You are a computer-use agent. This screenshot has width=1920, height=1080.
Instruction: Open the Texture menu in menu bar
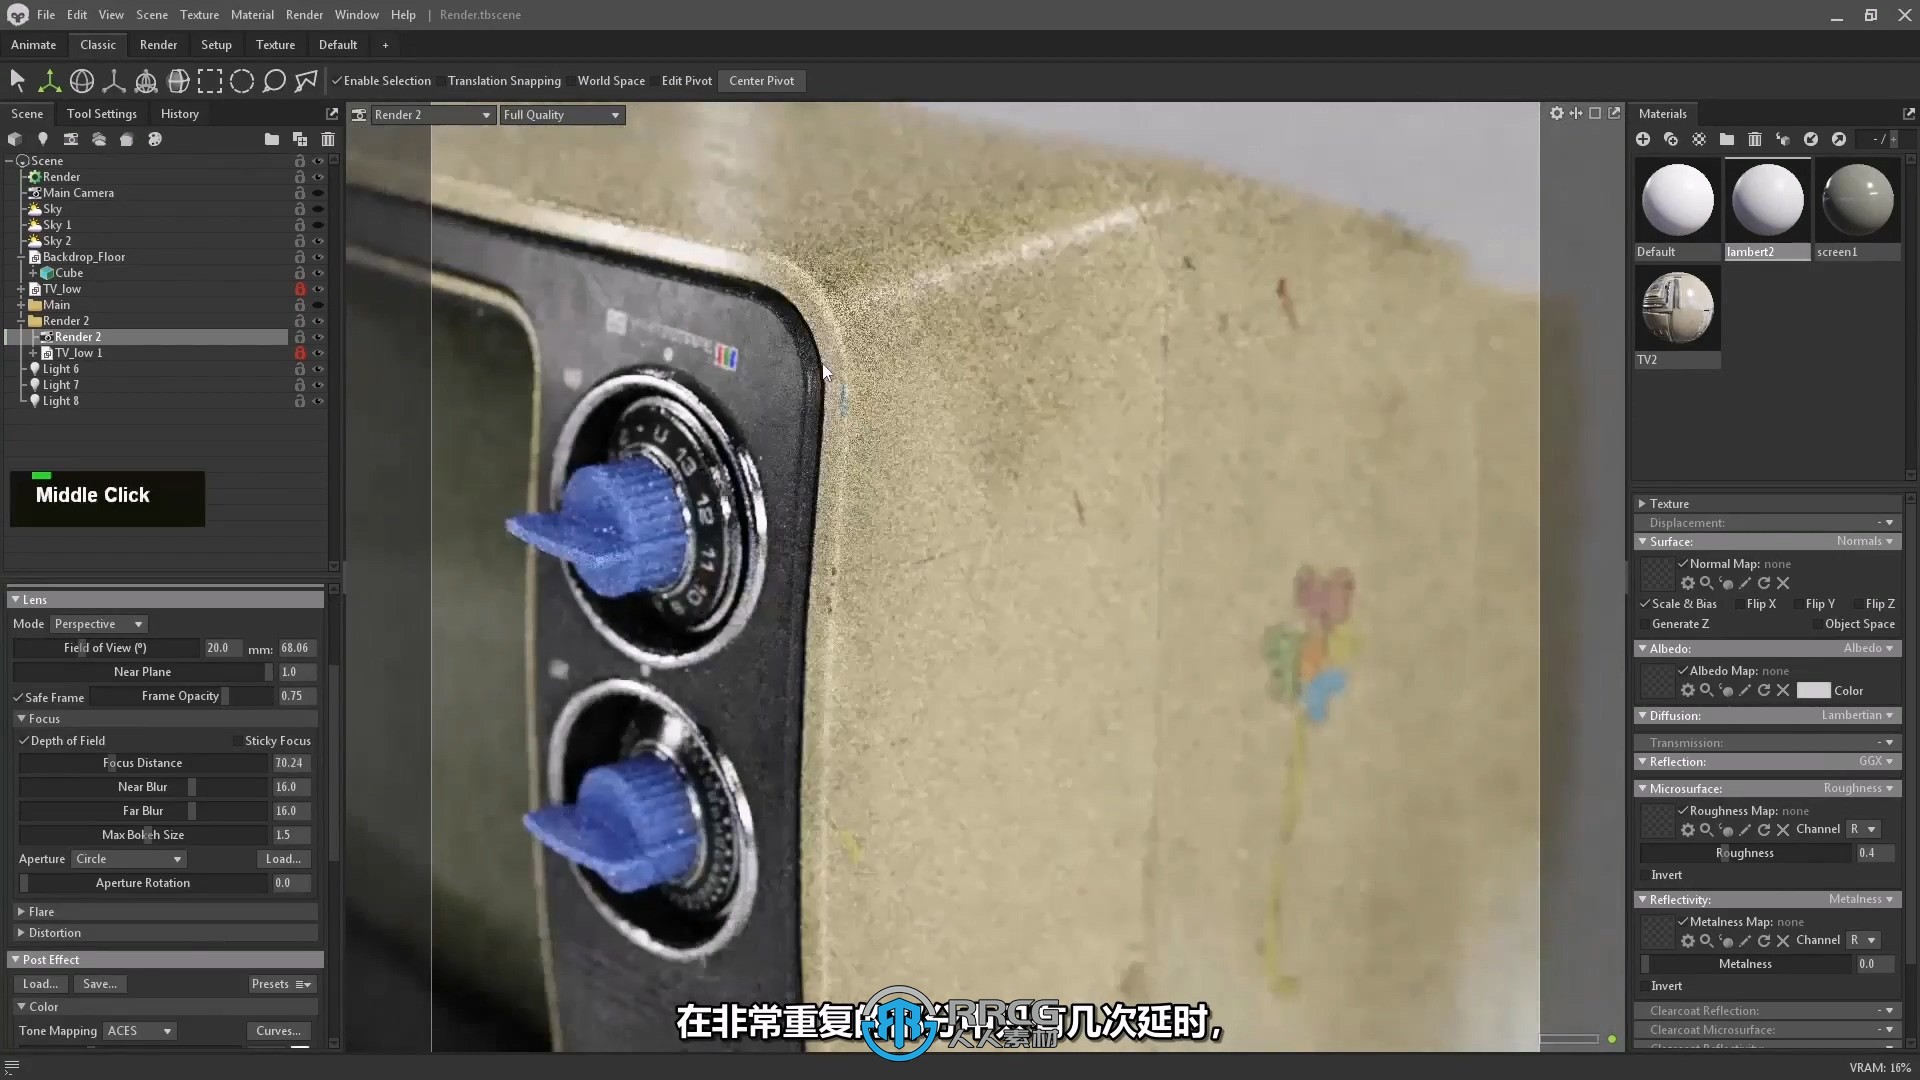point(199,15)
